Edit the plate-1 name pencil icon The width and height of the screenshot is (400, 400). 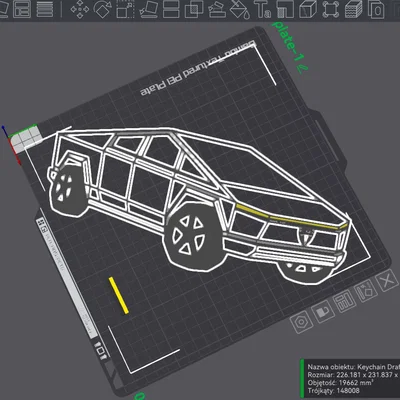[x=303, y=68]
